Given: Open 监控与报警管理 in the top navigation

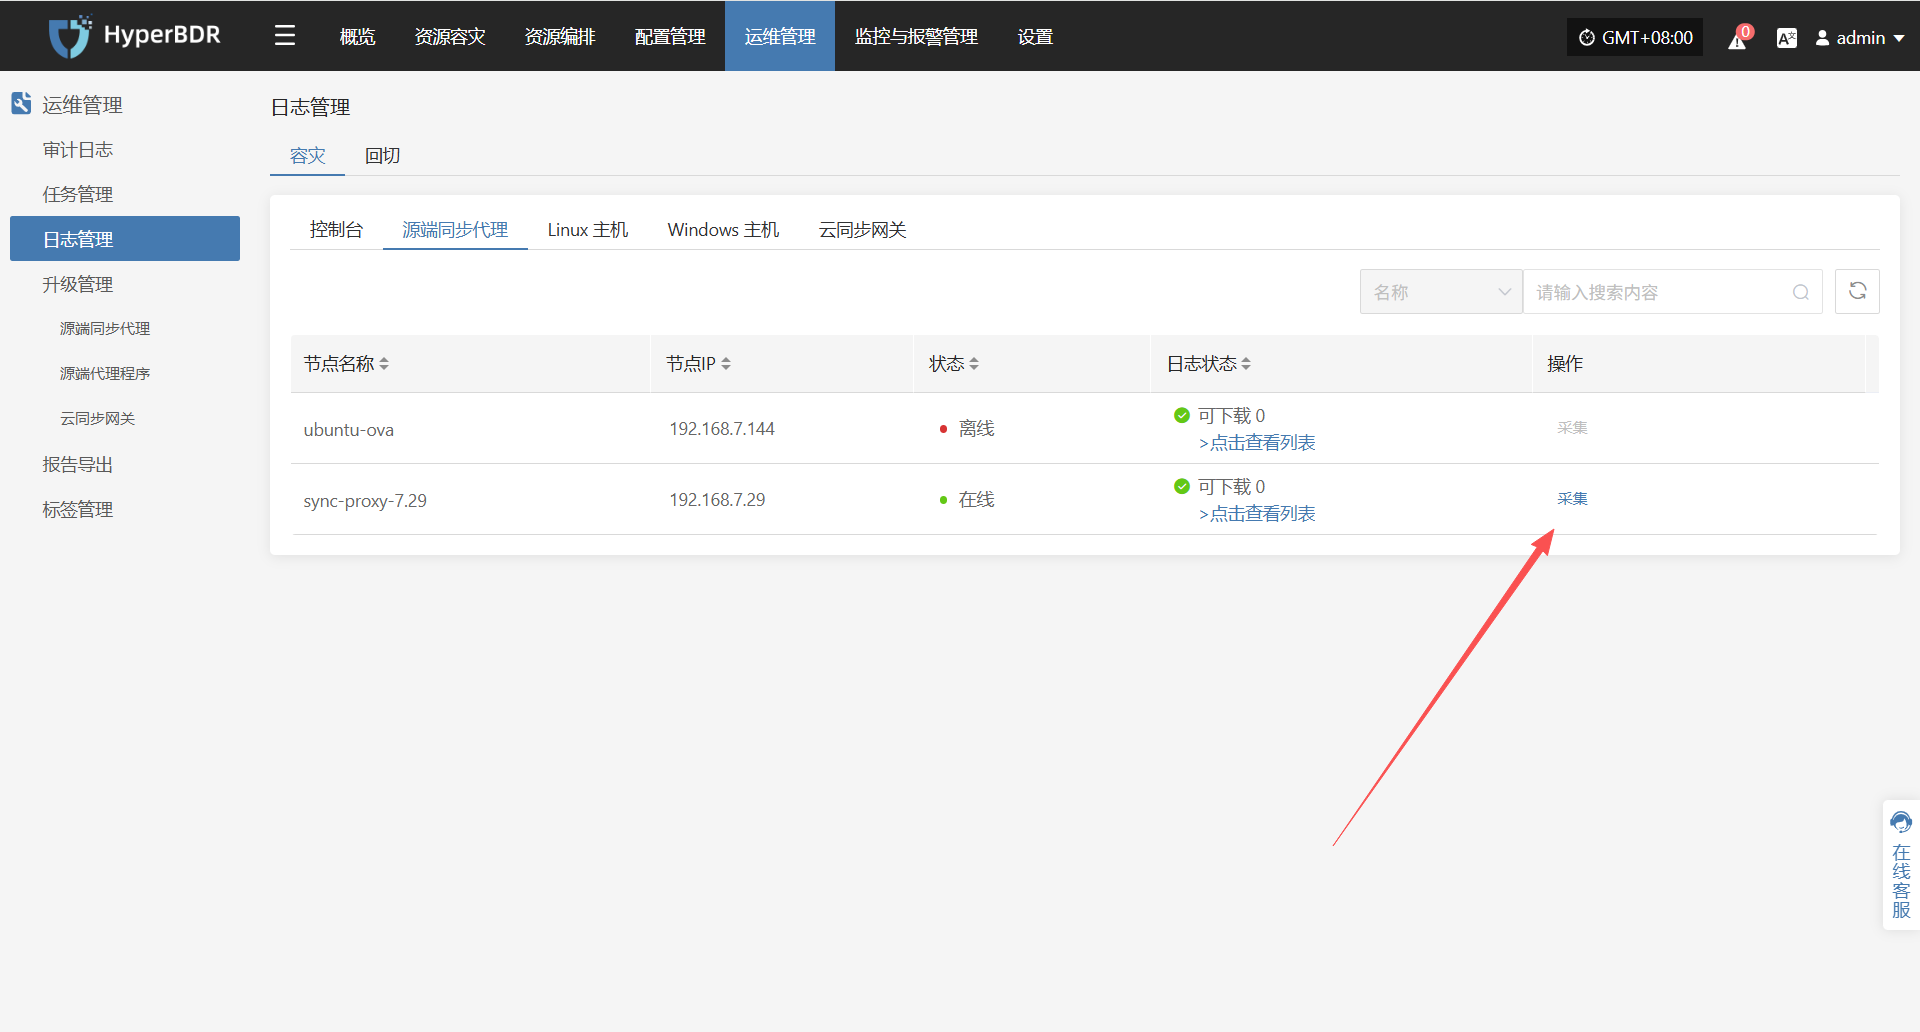Looking at the screenshot, I should coord(916,37).
